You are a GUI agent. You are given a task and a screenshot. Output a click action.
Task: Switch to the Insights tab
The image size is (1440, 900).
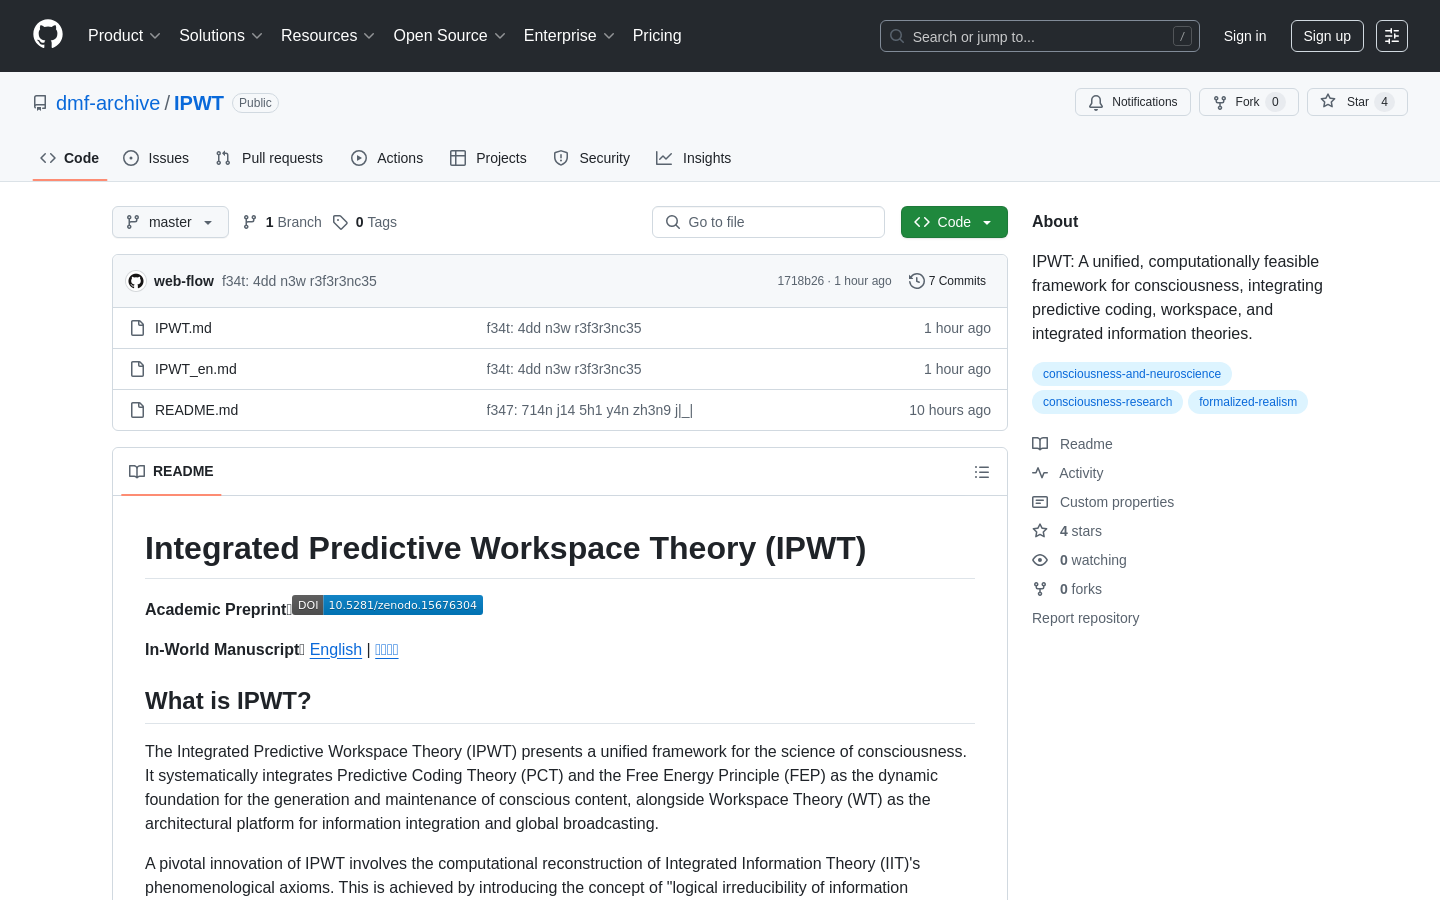click(694, 158)
